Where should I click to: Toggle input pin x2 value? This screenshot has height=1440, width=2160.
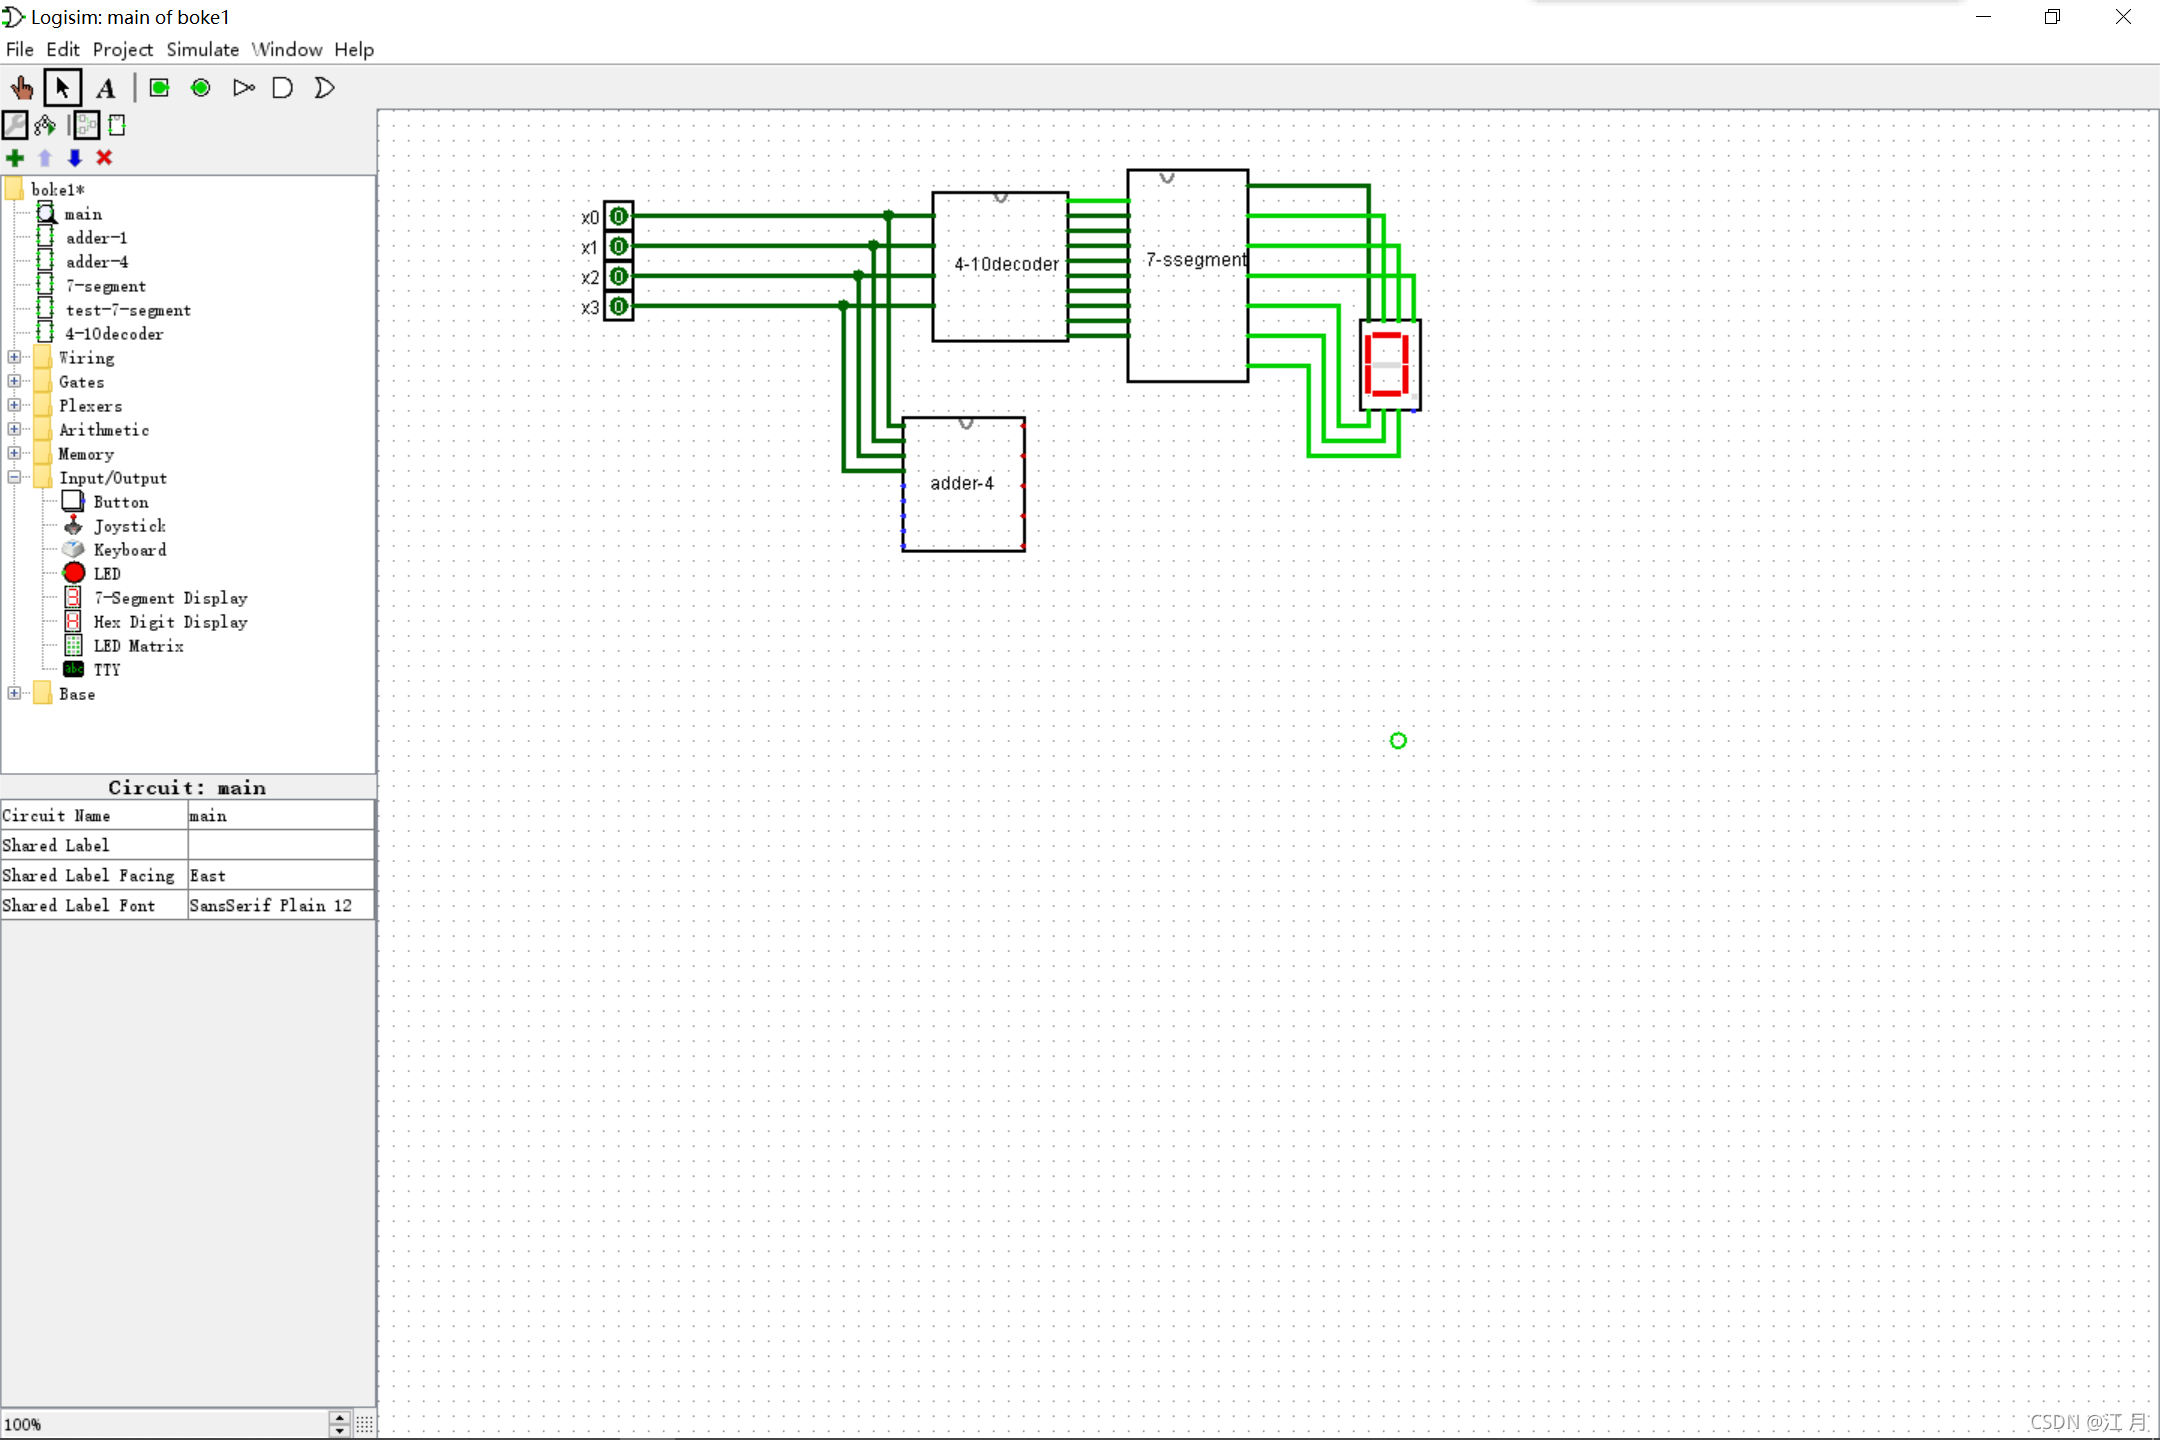click(x=619, y=276)
